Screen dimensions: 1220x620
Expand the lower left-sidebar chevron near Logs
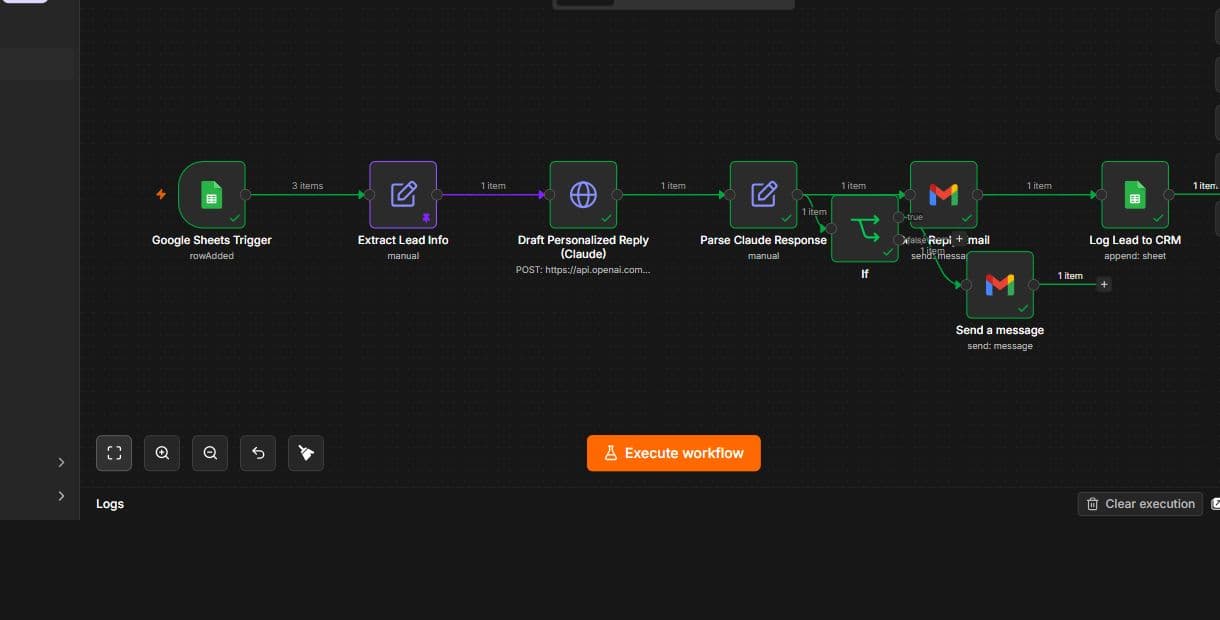coord(61,496)
